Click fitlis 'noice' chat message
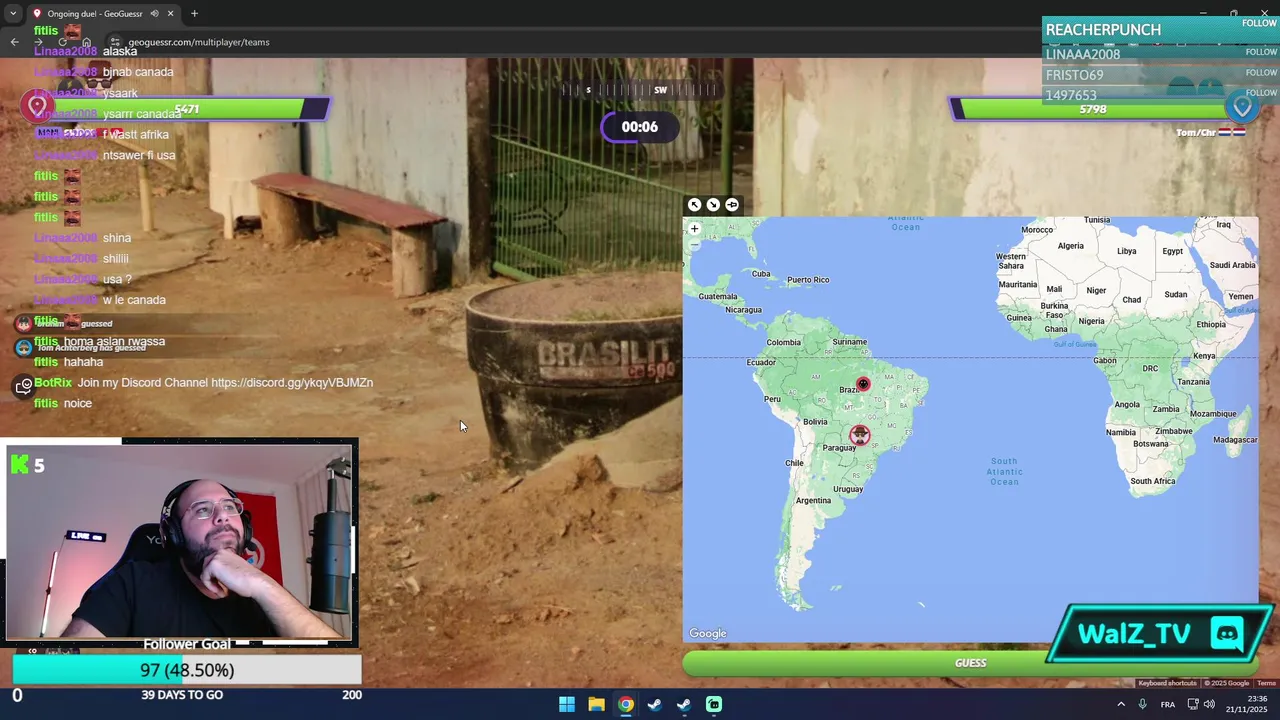Screen dimensions: 1280x720 pos(78,403)
